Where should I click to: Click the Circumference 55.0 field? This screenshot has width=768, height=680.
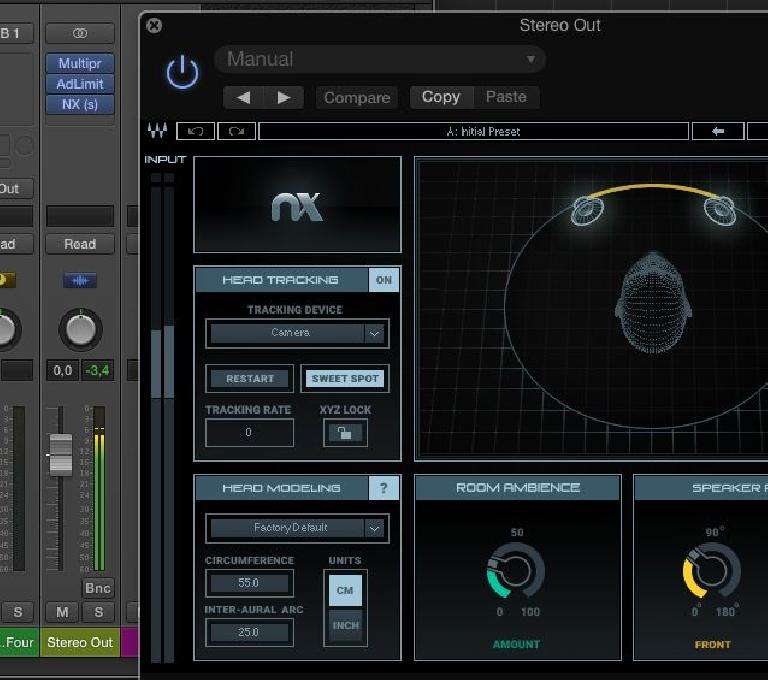[249, 583]
